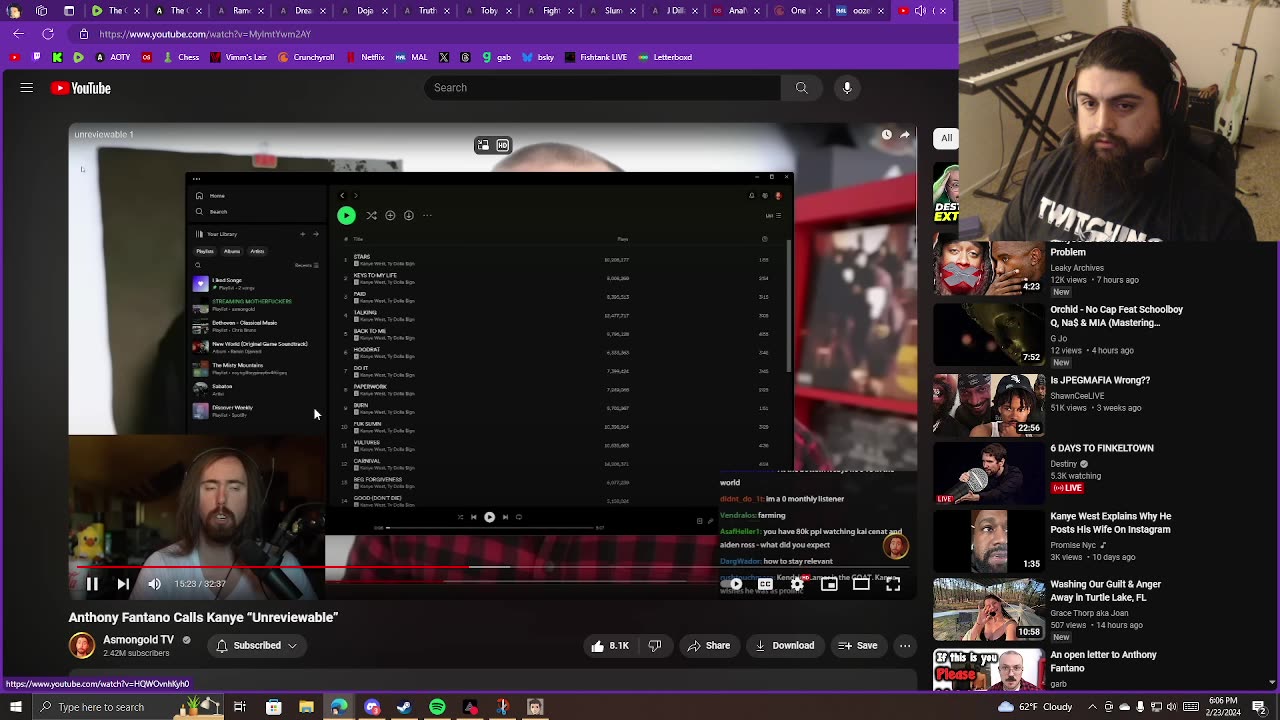This screenshot has height=720, width=1280.
Task: Click the Windows taskbar search box
Action: (130, 707)
